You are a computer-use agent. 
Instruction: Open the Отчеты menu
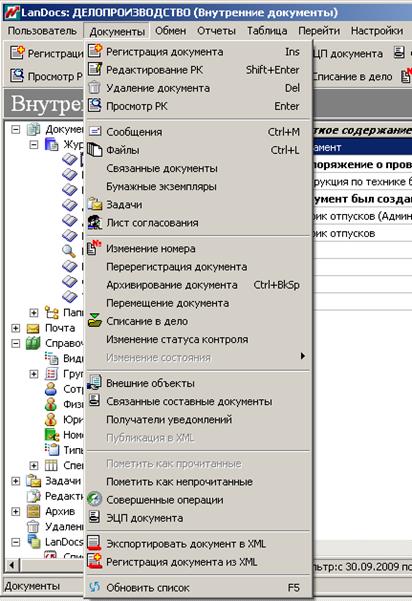pos(216,31)
